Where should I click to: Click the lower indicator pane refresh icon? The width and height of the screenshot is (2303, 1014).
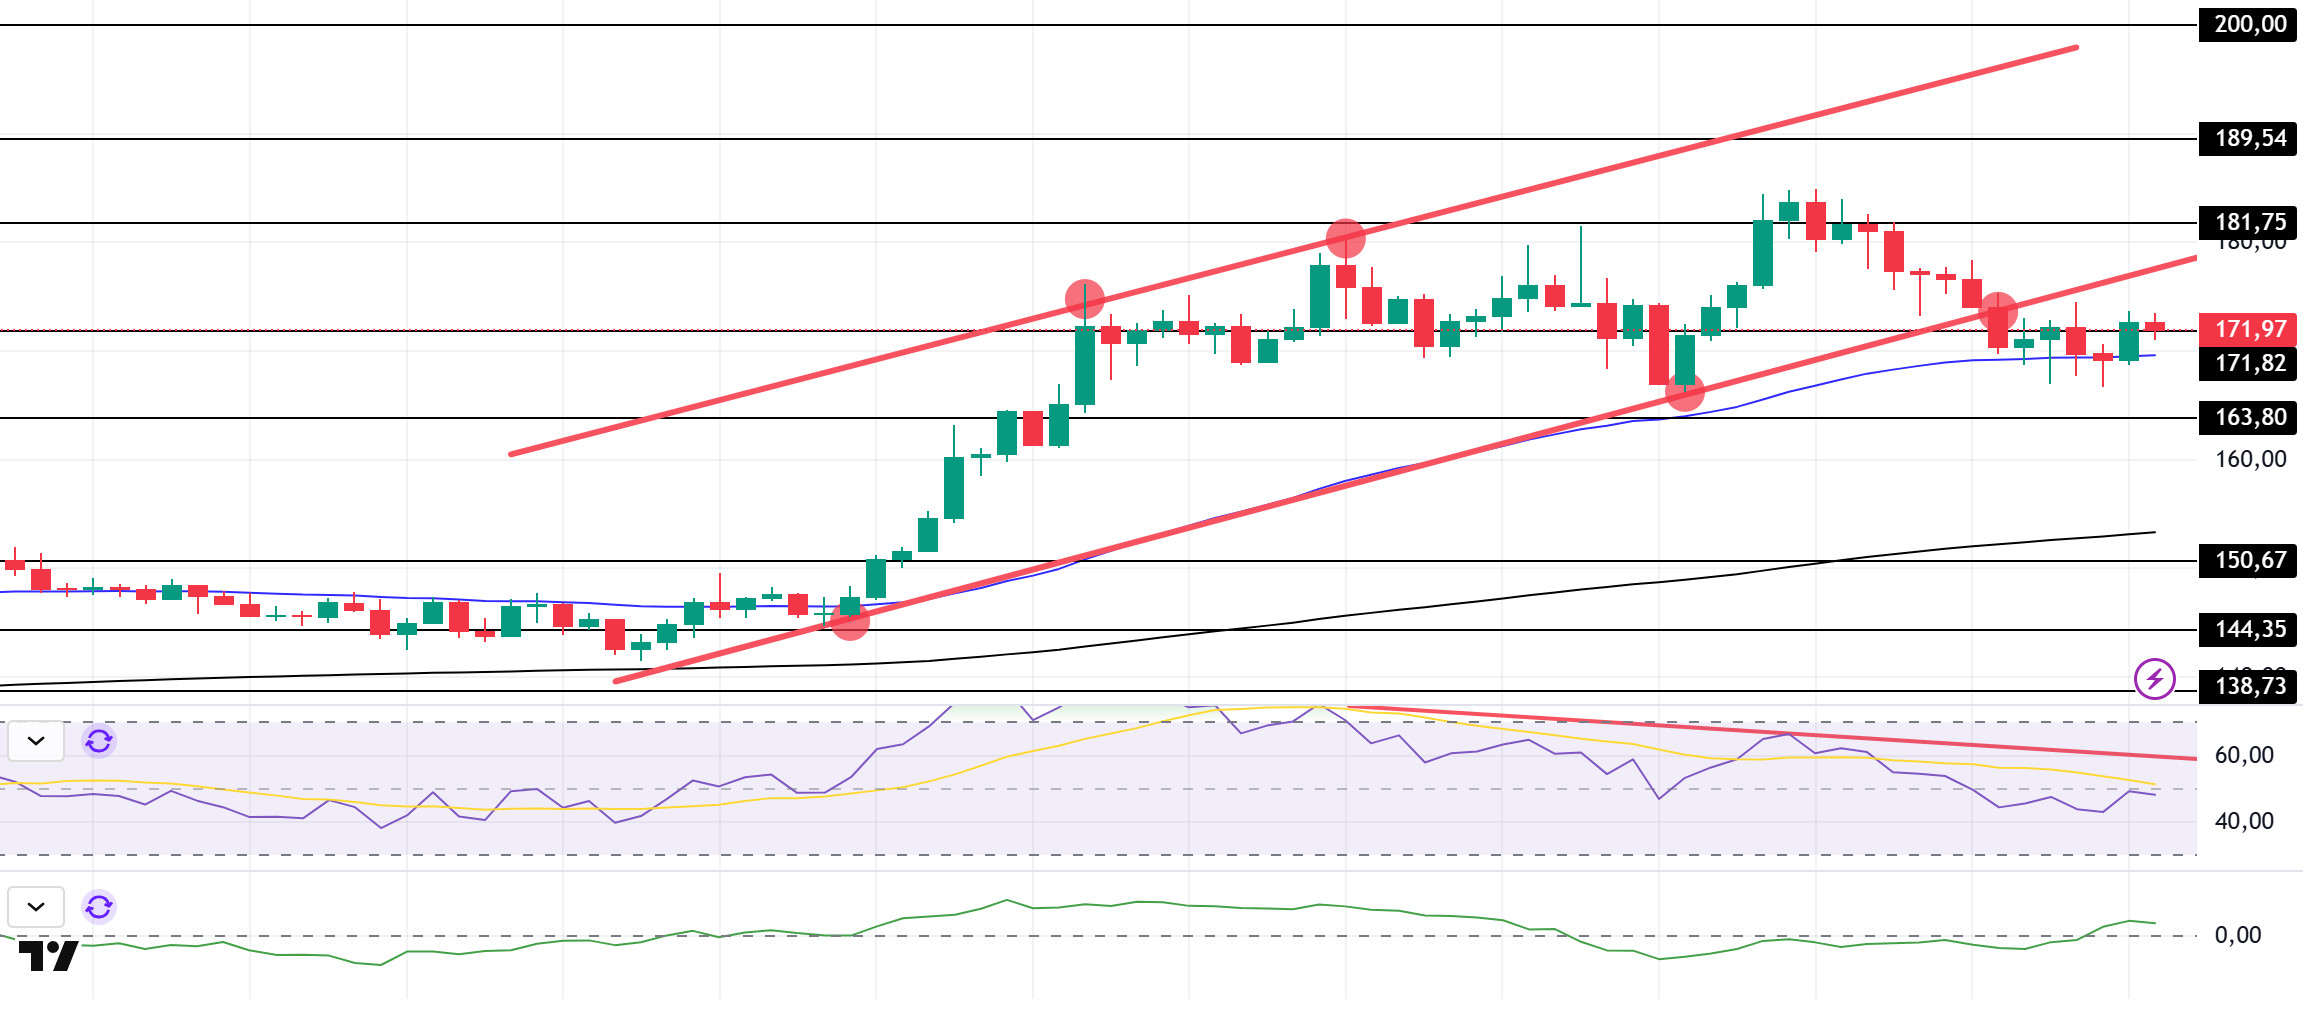[x=99, y=907]
